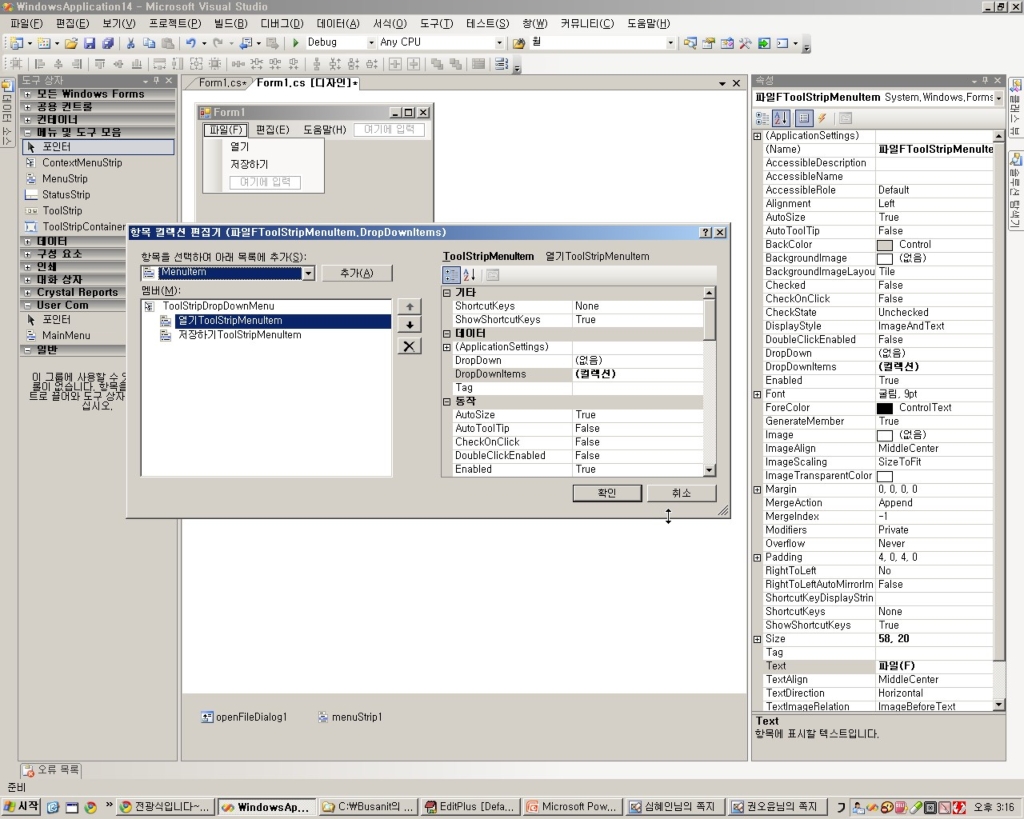Click the Open File folder icon
This screenshot has height=819, width=1024.
pyautogui.click(x=71, y=43)
